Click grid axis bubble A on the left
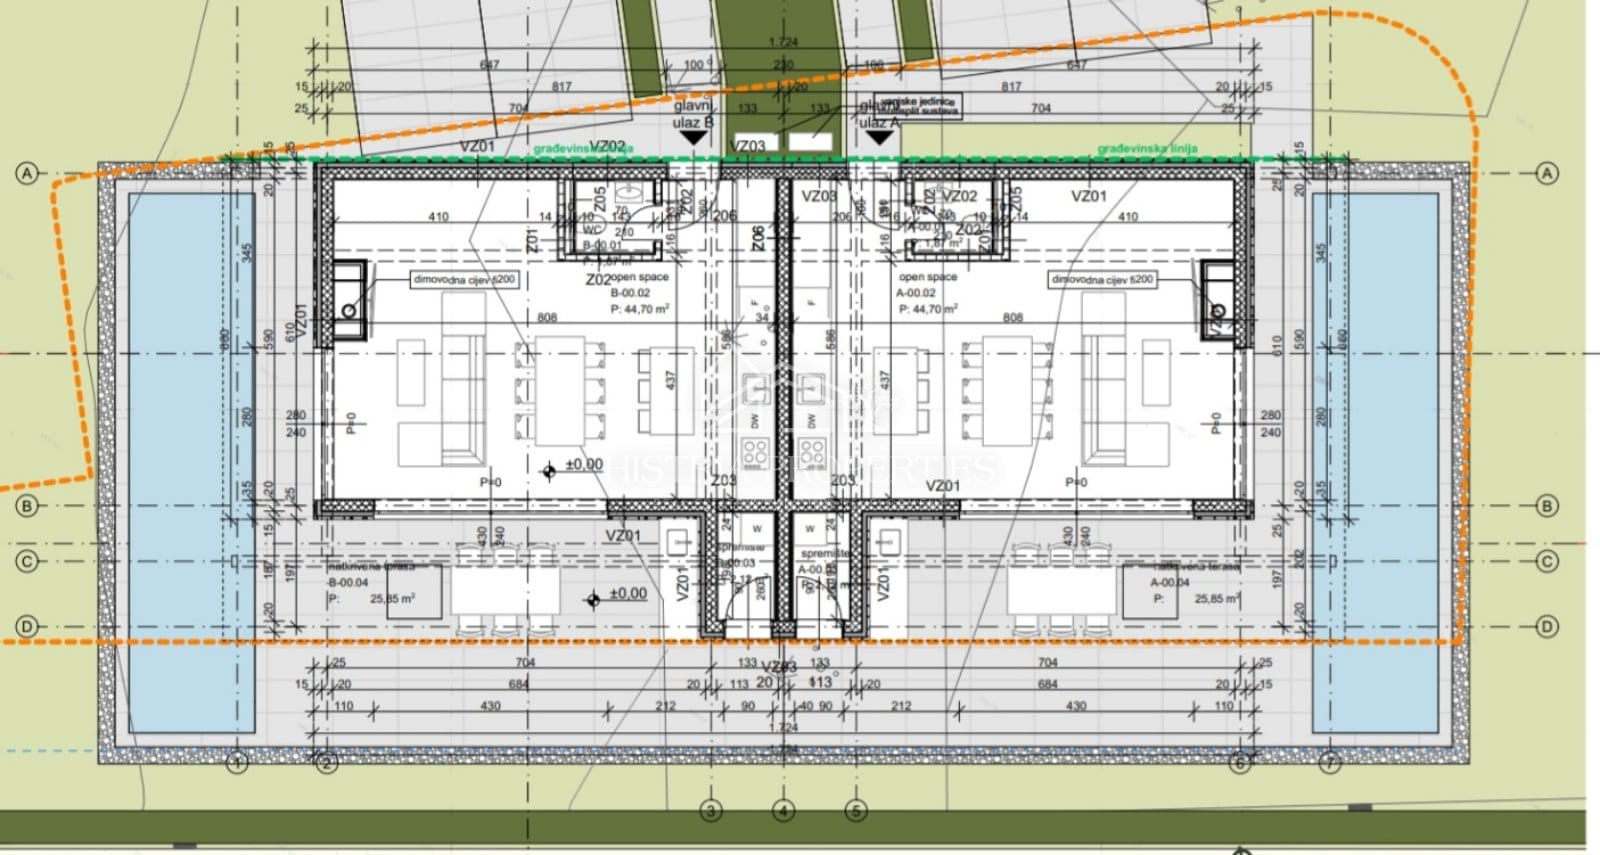The height and width of the screenshot is (855, 1600). [27, 174]
